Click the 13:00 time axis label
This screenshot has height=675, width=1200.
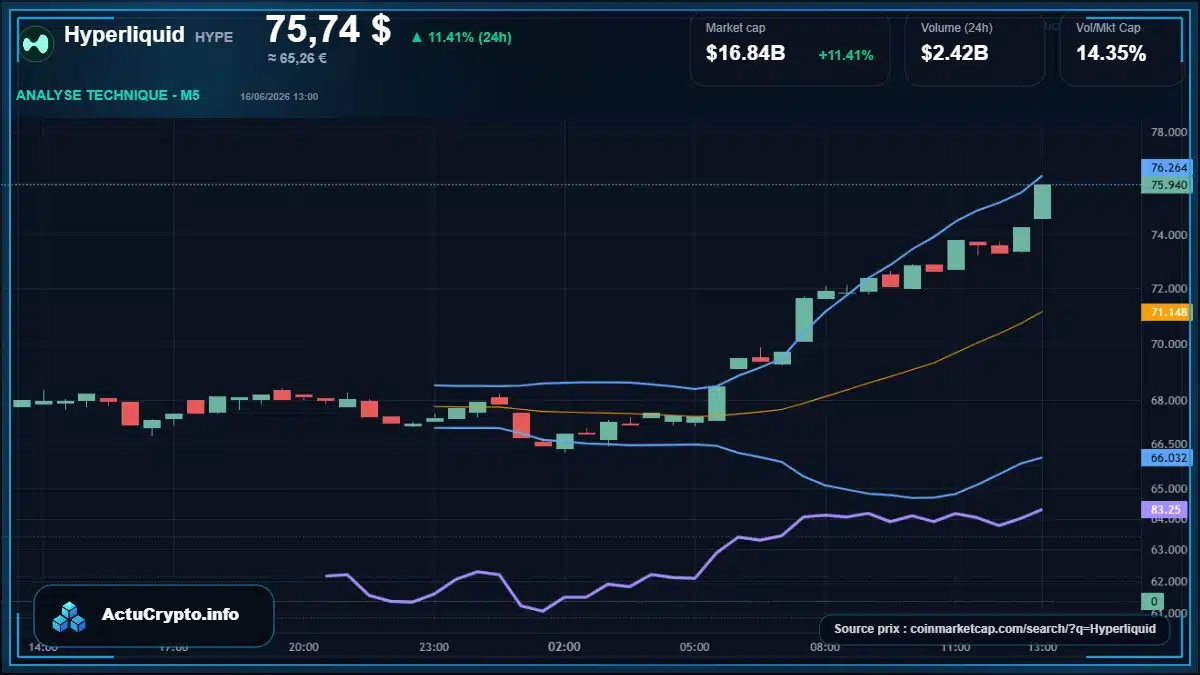(1042, 647)
